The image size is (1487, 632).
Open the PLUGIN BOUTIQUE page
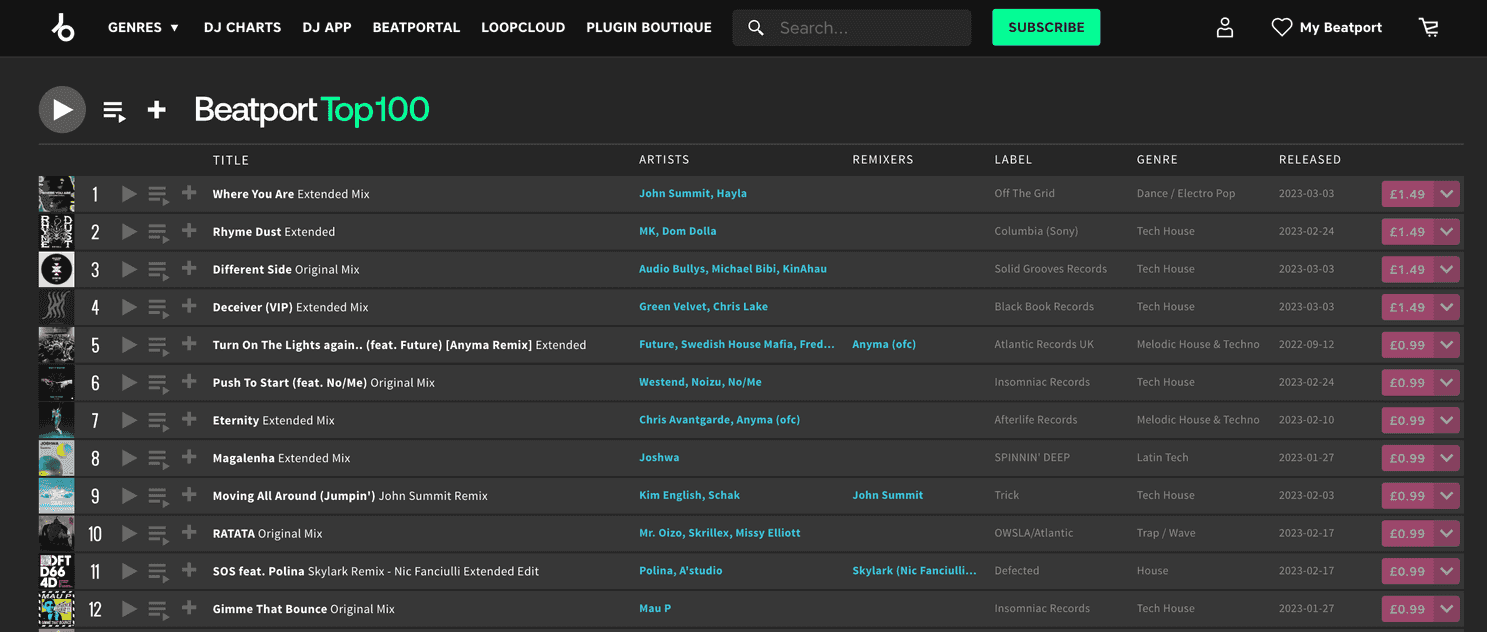click(x=648, y=27)
